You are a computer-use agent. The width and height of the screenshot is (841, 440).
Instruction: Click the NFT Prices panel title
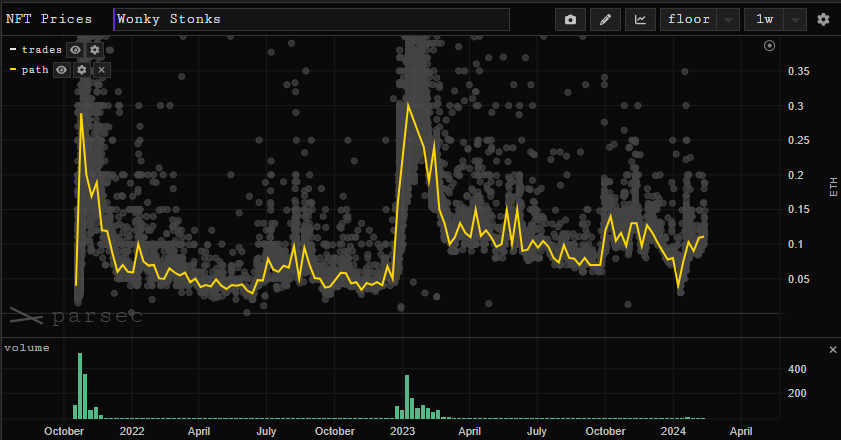tap(49, 19)
